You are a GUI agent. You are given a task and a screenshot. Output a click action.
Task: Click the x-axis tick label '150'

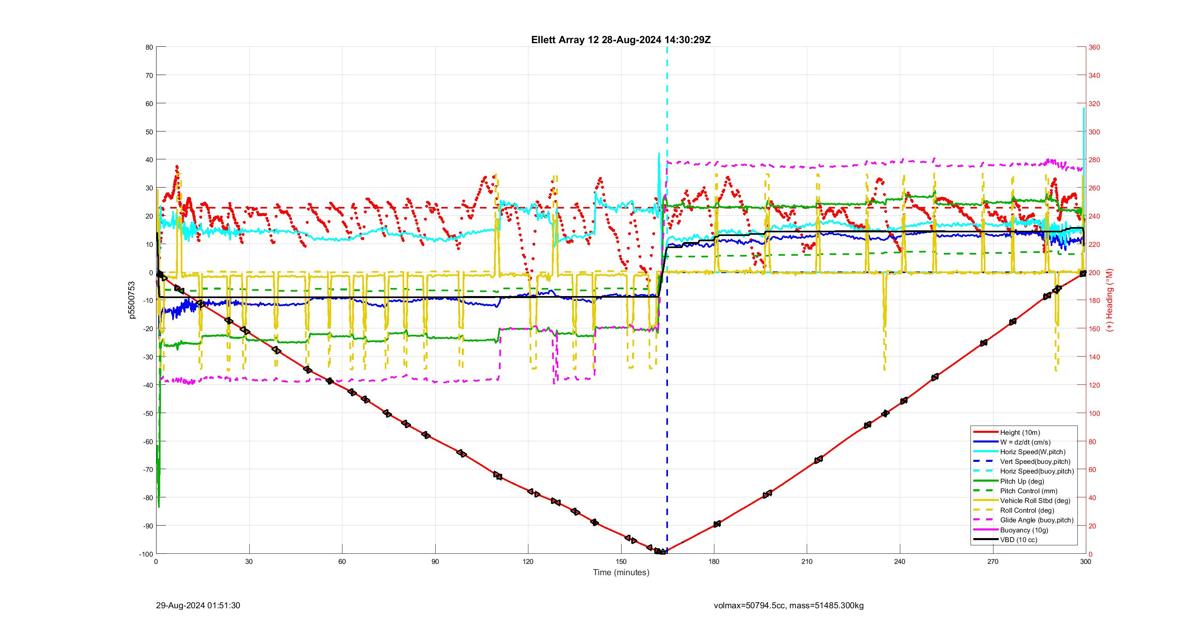tap(621, 562)
